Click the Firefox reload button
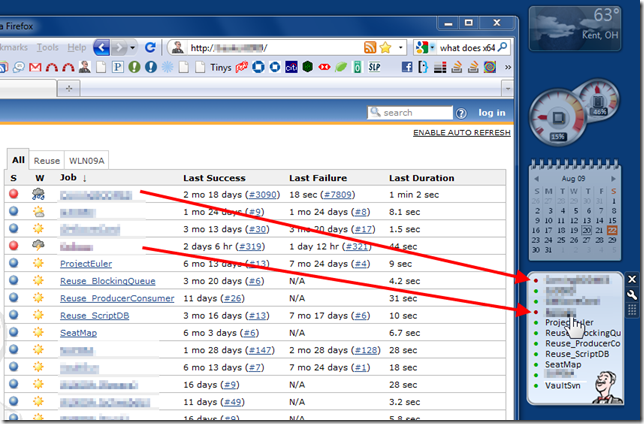 point(150,48)
